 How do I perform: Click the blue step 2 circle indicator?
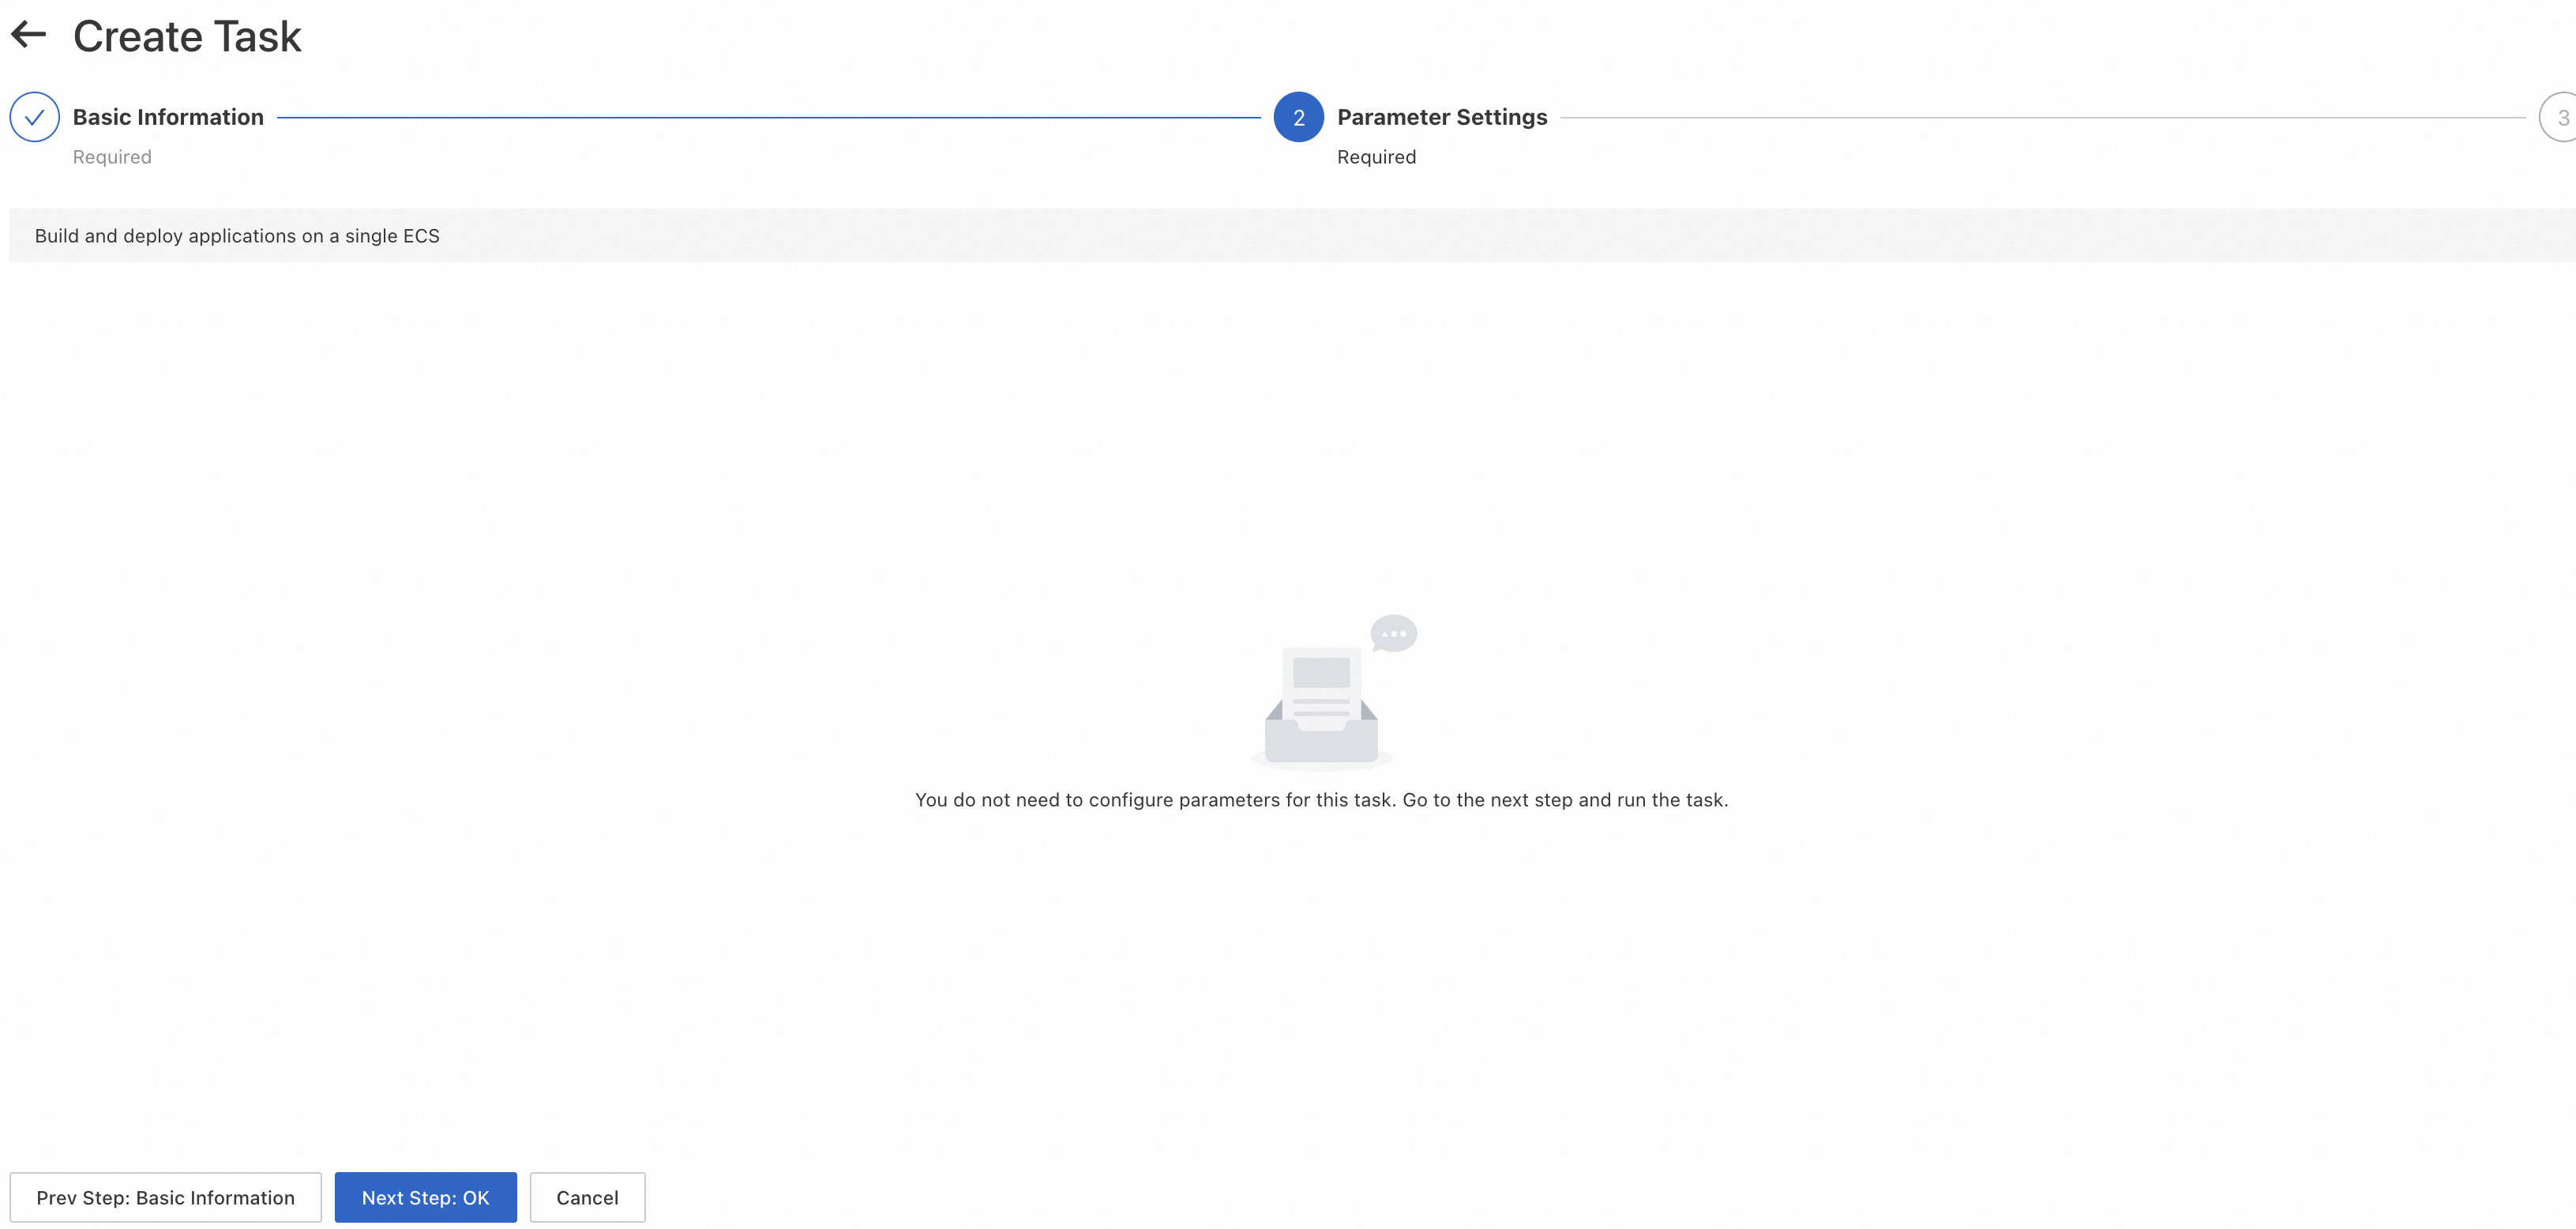coord(1298,116)
